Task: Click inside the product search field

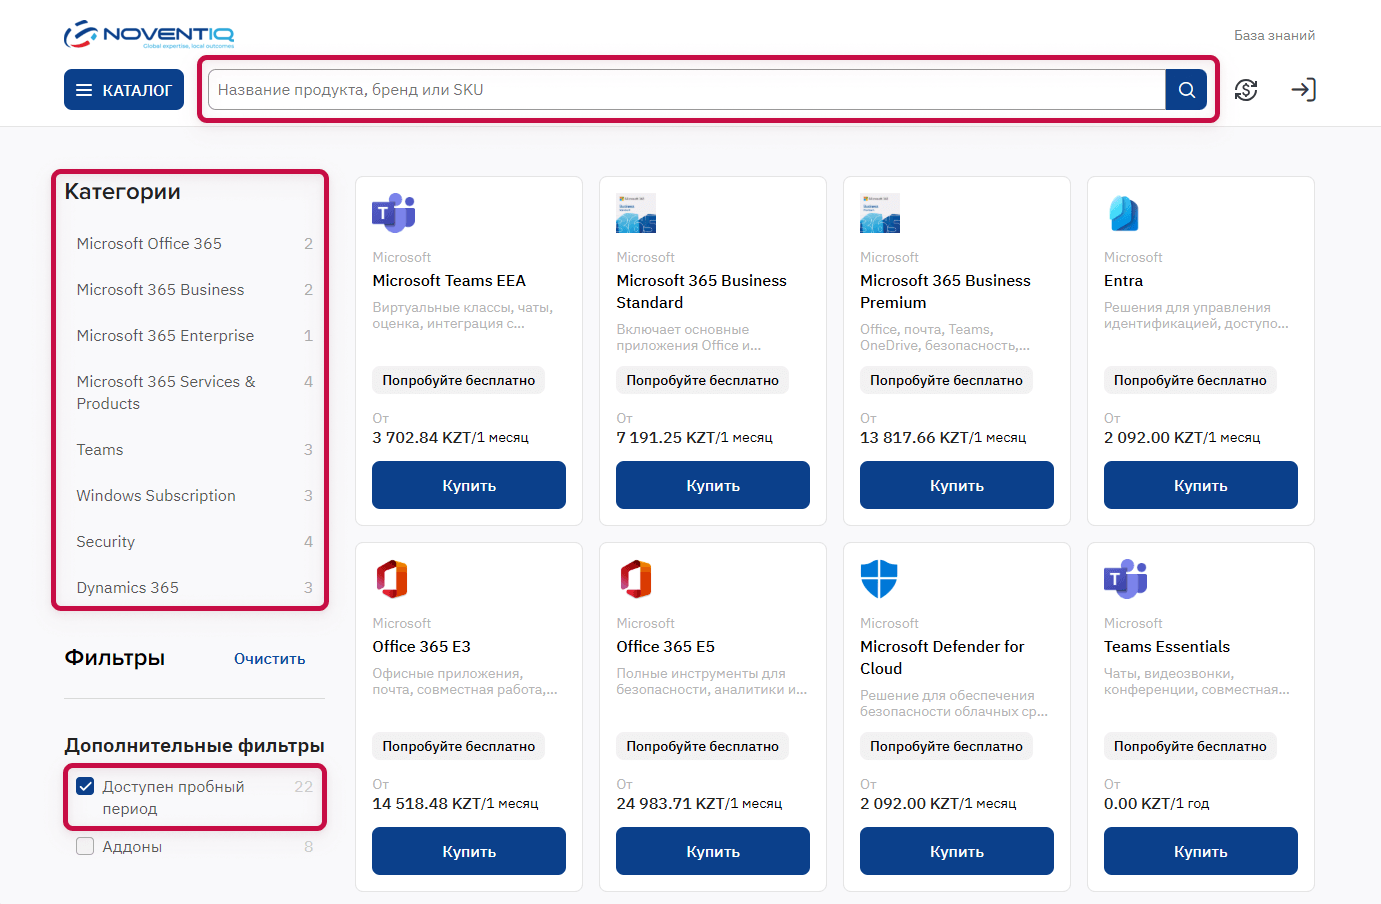Action: pos(600,89)
